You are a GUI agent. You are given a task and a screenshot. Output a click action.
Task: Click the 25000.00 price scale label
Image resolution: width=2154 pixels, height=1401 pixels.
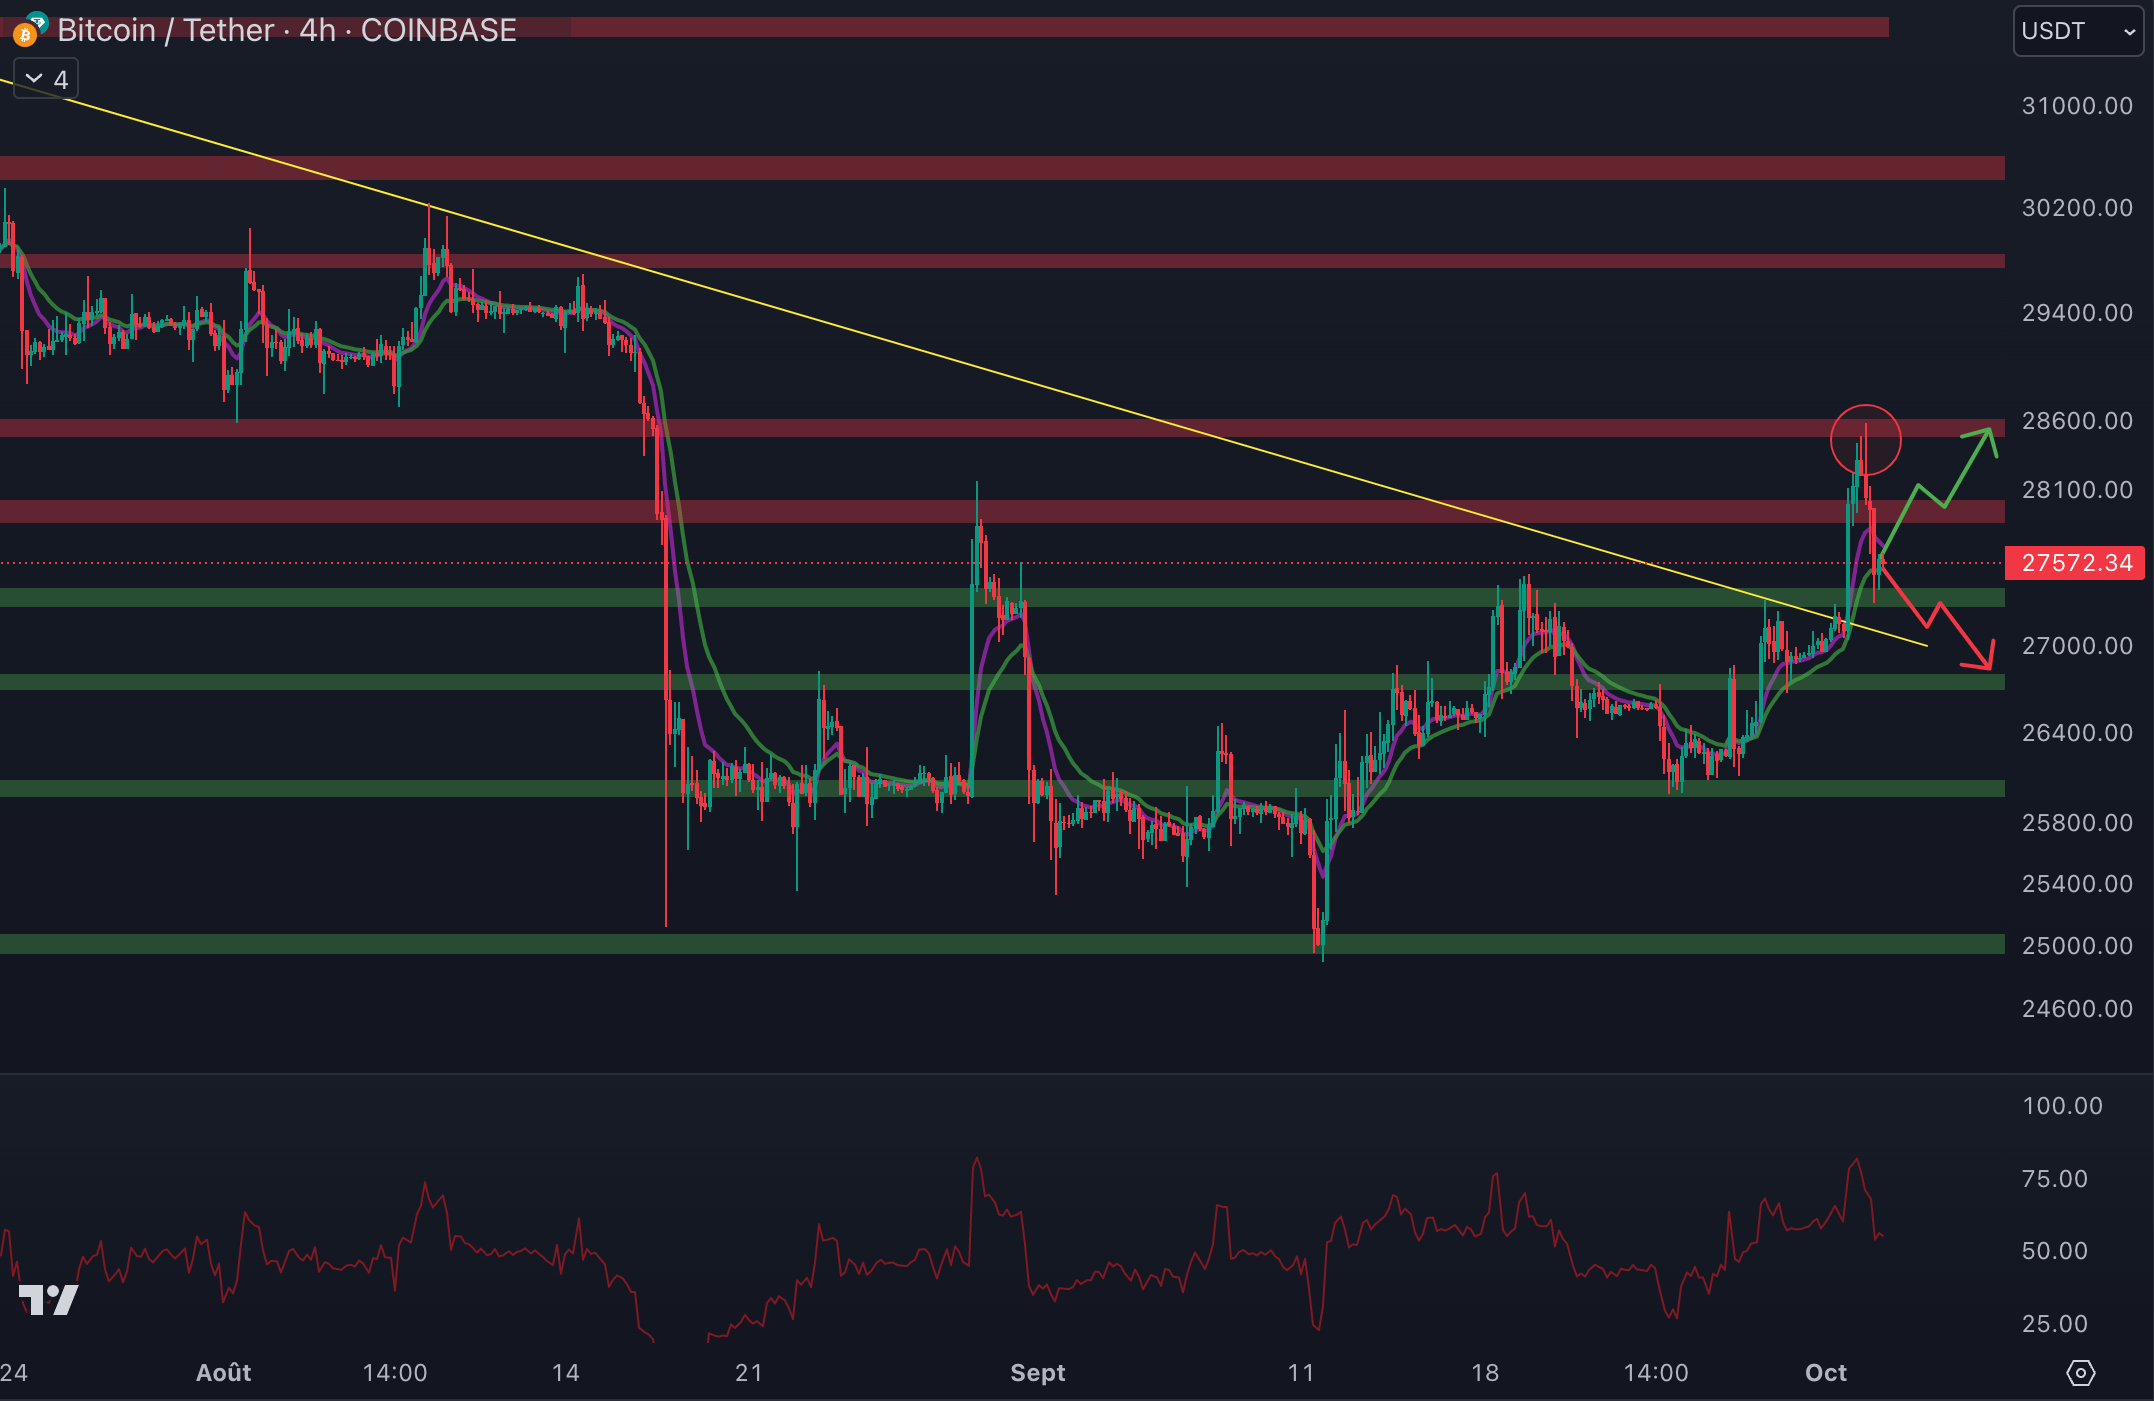[x=2076, y=946]
